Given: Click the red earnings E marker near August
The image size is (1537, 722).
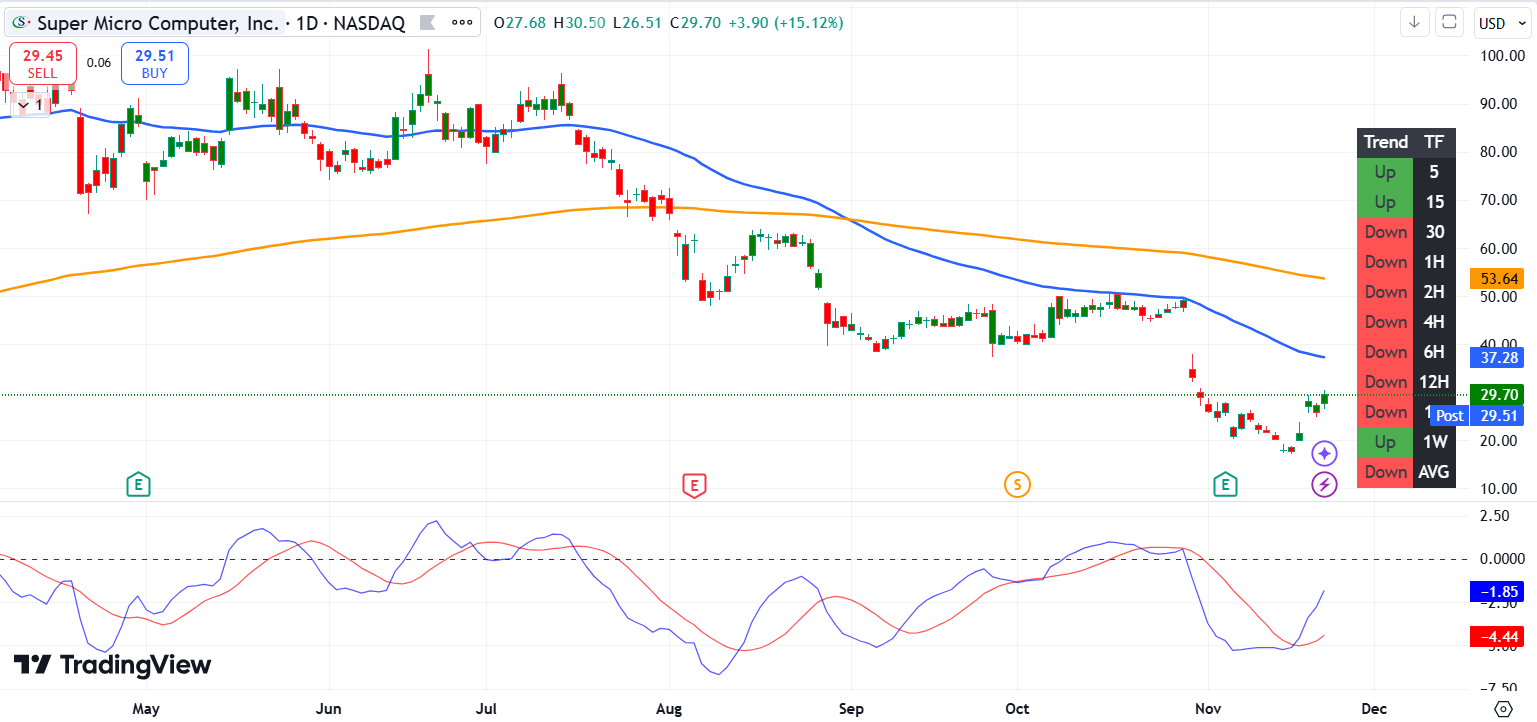Looking at the screenshot, I should click(693, 486).
